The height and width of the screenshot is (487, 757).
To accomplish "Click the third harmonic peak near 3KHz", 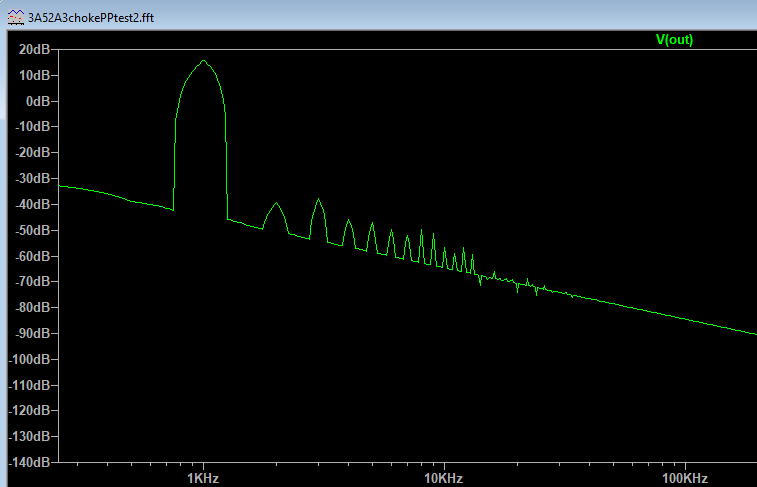I will [318, 199].
